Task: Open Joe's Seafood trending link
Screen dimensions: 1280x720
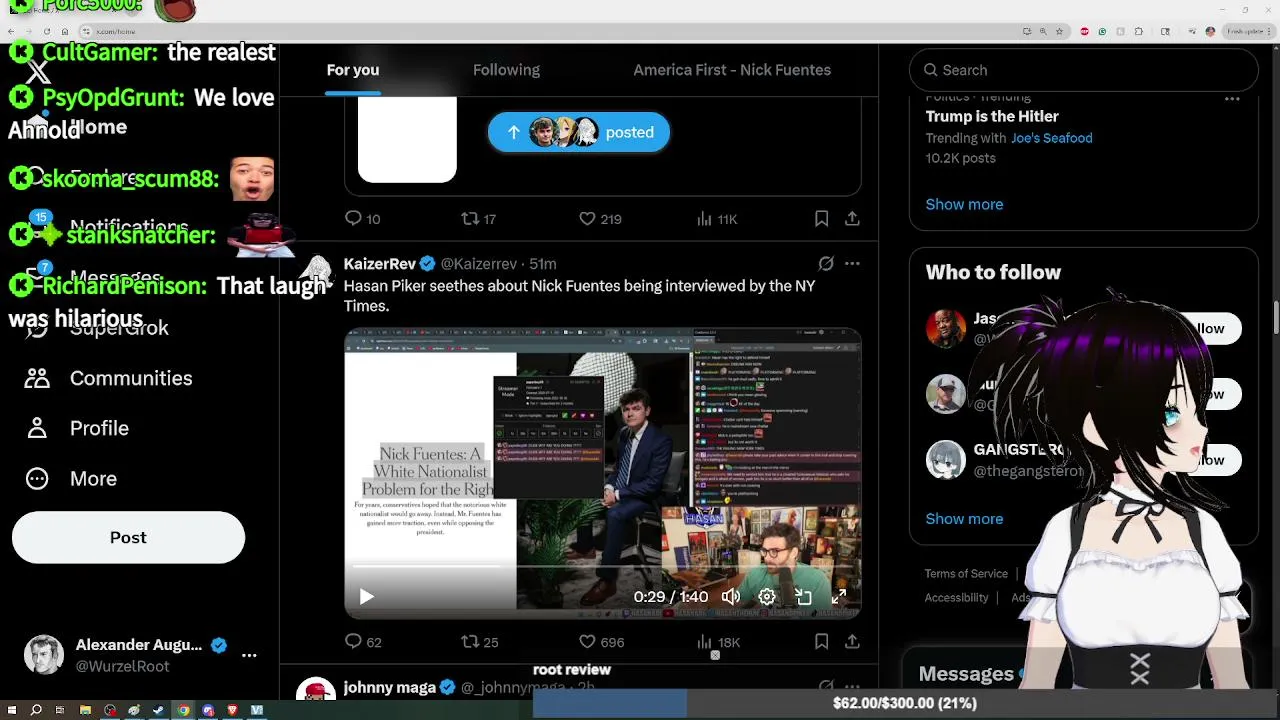Action: (1052, 138)
